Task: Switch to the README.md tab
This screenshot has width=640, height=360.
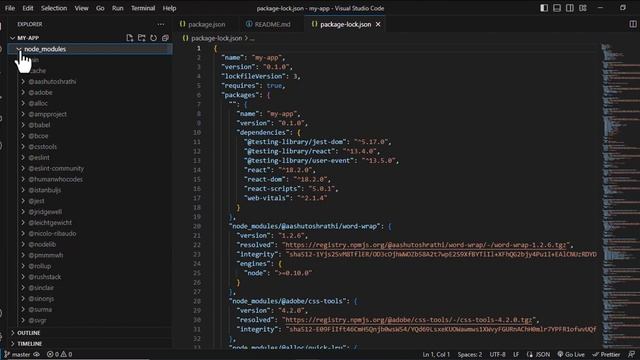Action: 269,24
